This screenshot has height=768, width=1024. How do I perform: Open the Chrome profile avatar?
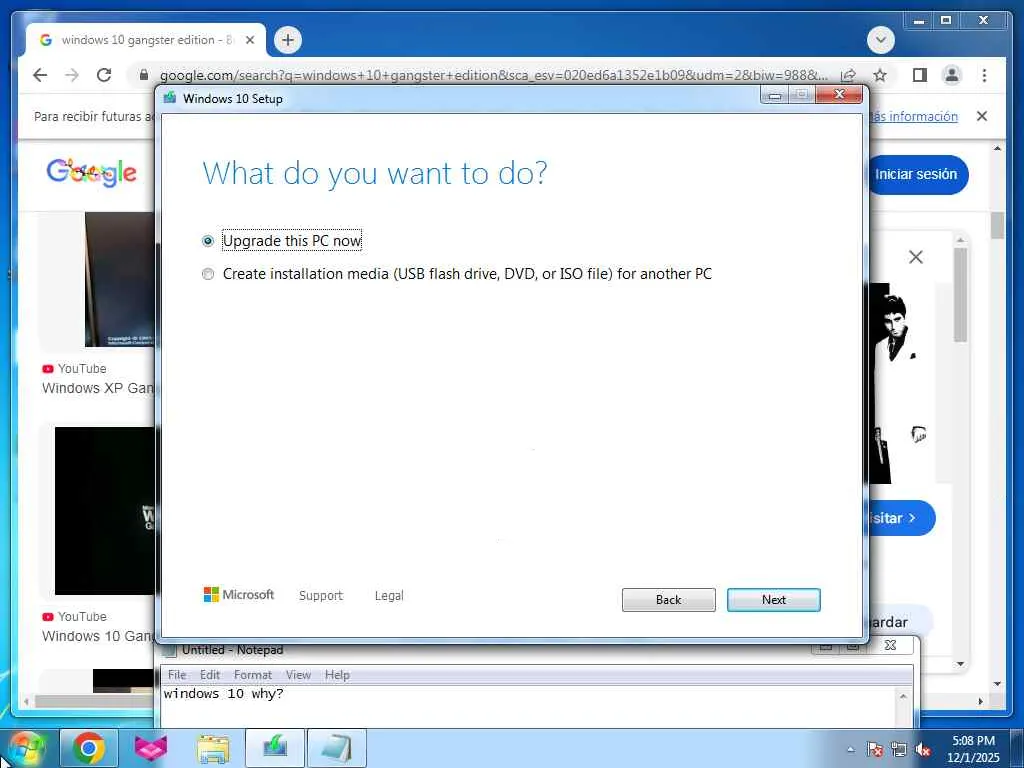[952, 75]
